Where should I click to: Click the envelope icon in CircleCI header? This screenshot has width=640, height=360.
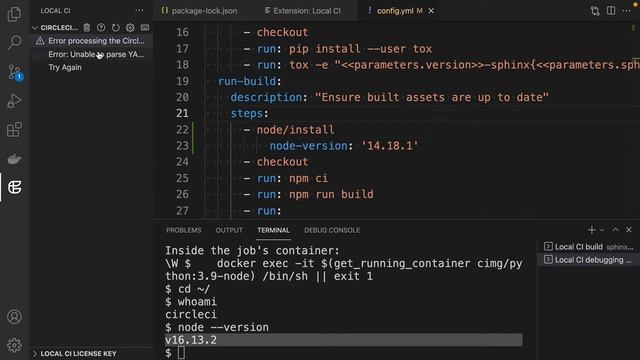tap(144, 27)
